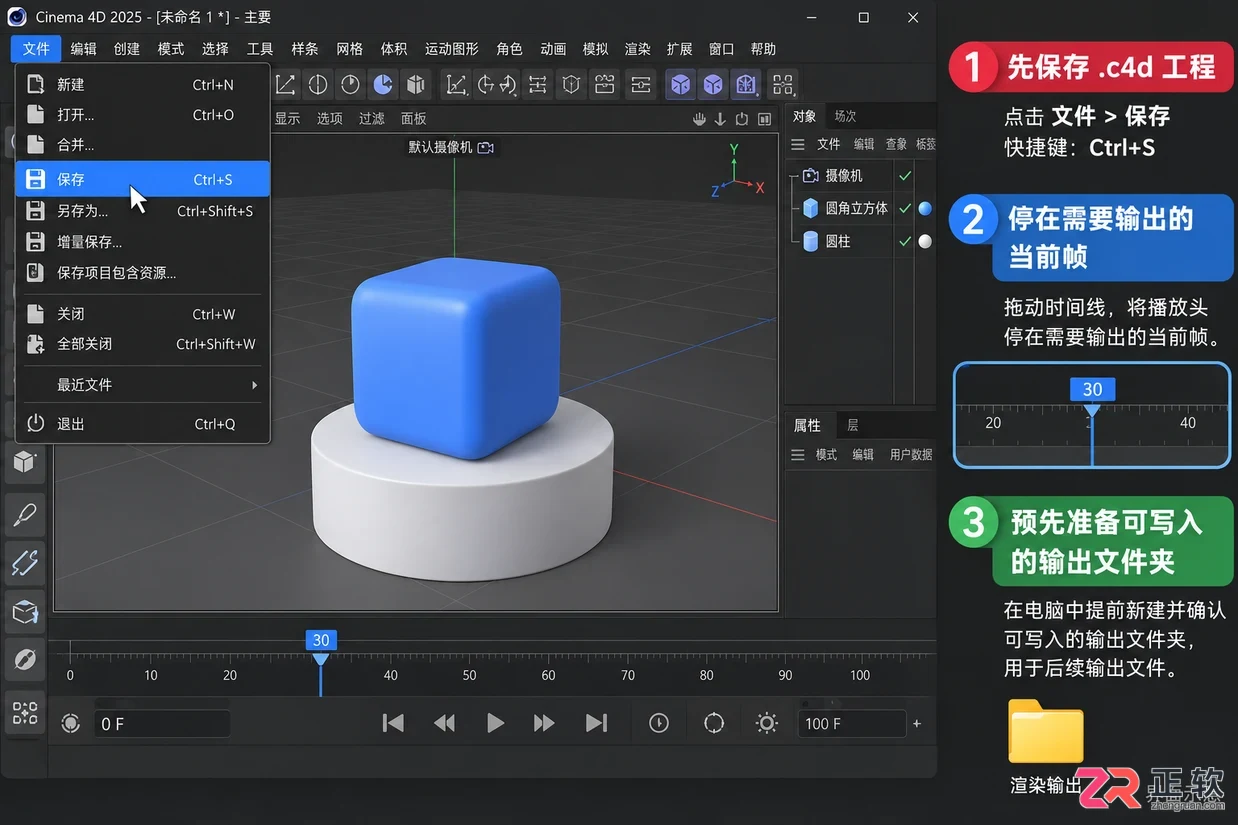Click the record keyframe icon beside 0 F
This screenshot has width=1238, height=825.
70,723
